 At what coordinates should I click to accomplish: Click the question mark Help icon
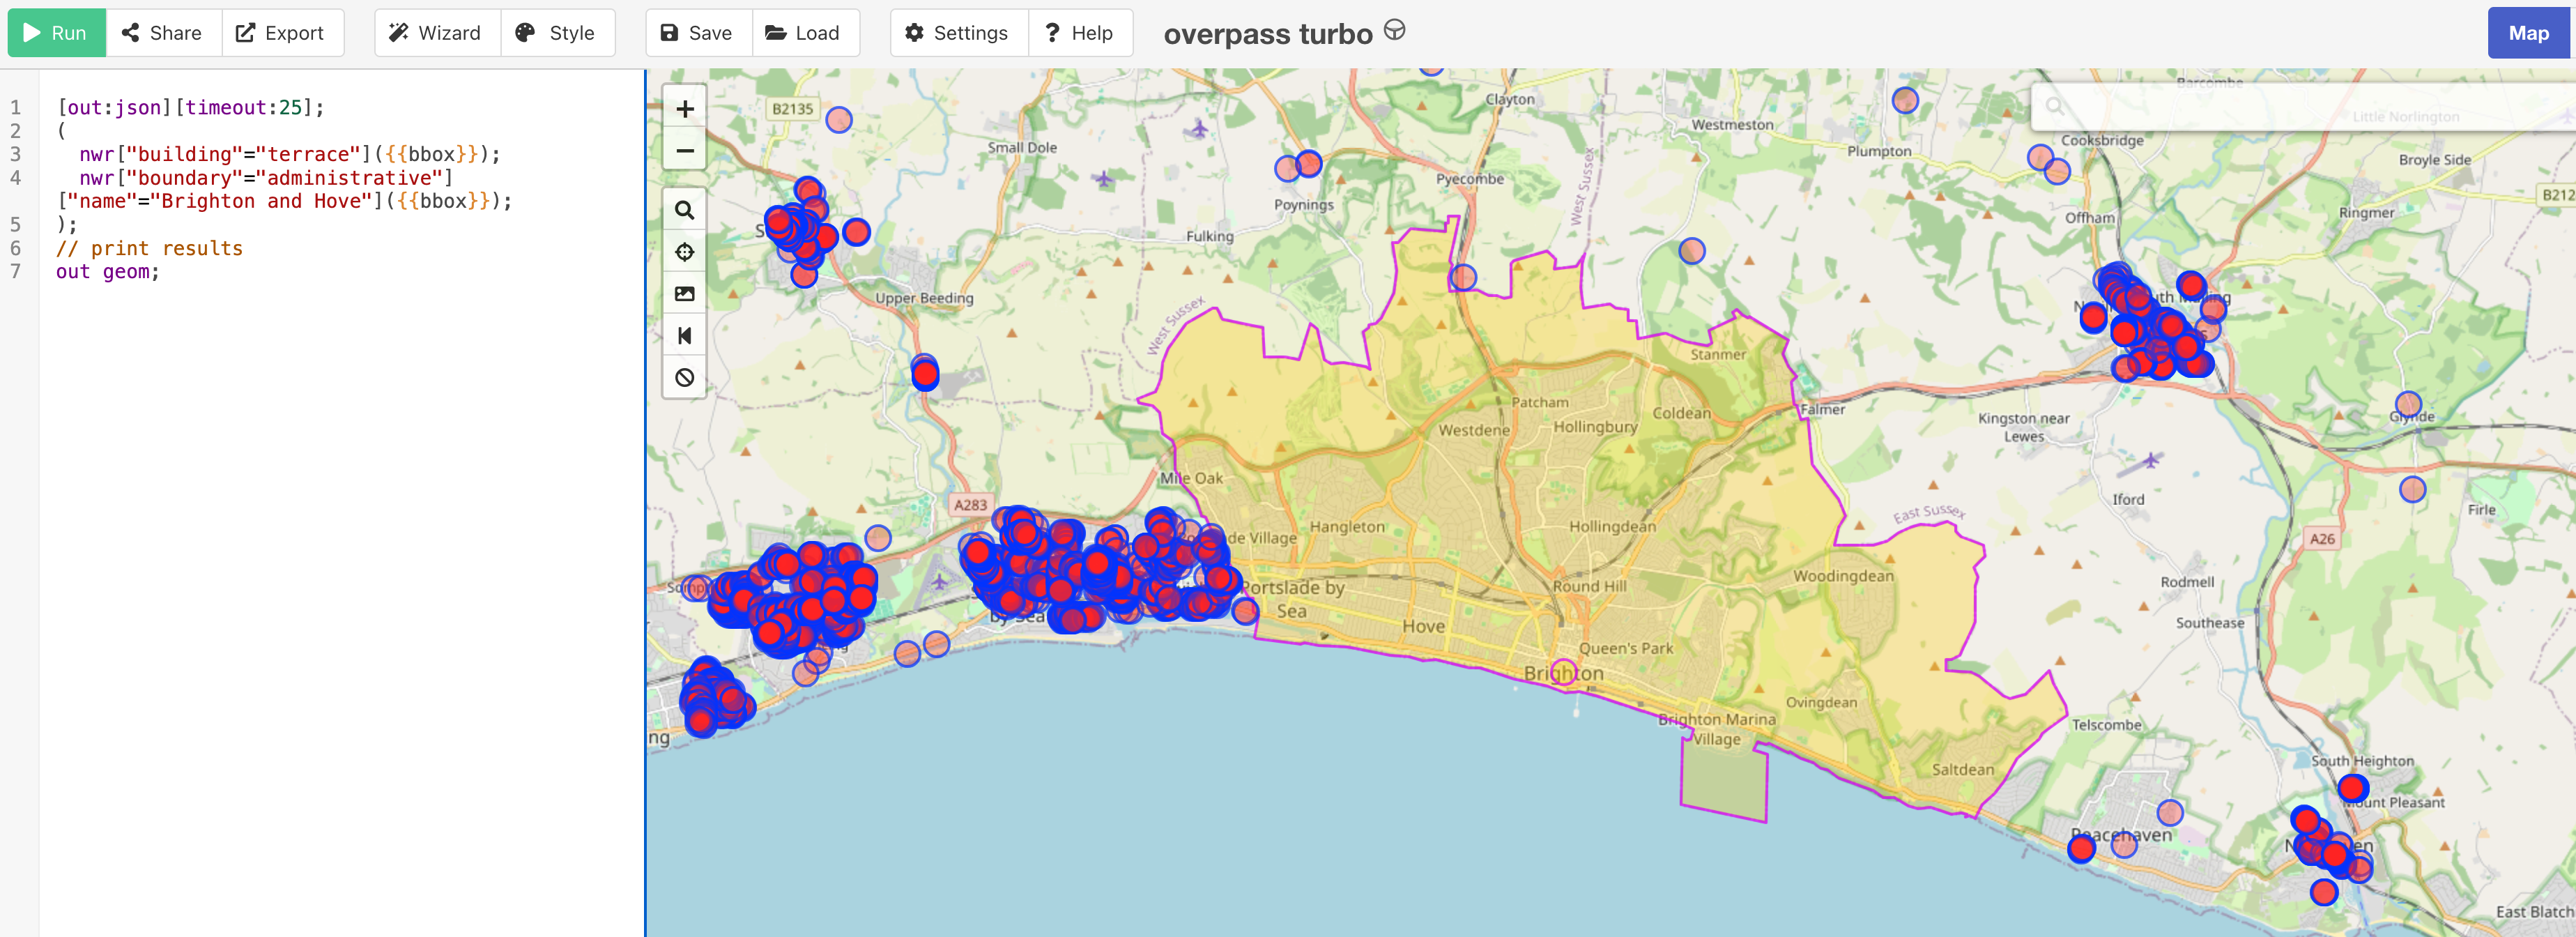tap(1052, 33)
